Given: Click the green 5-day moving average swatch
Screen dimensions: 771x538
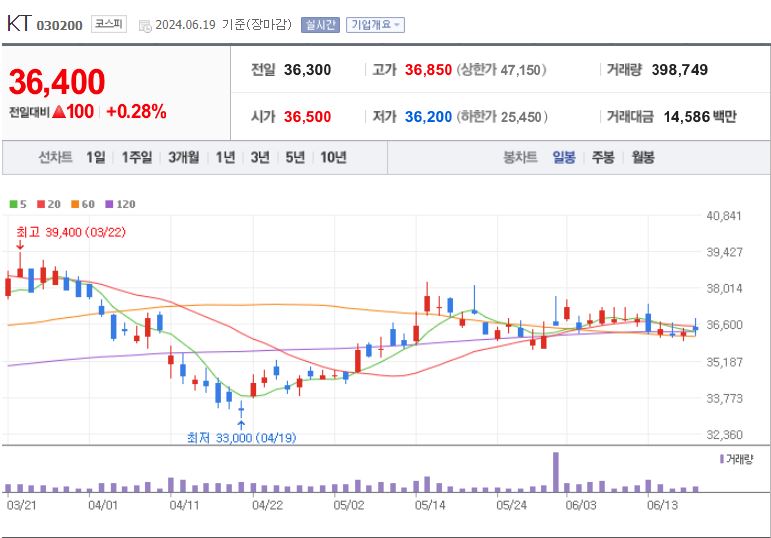Looking at the screenshot, I should coord(14,204).
